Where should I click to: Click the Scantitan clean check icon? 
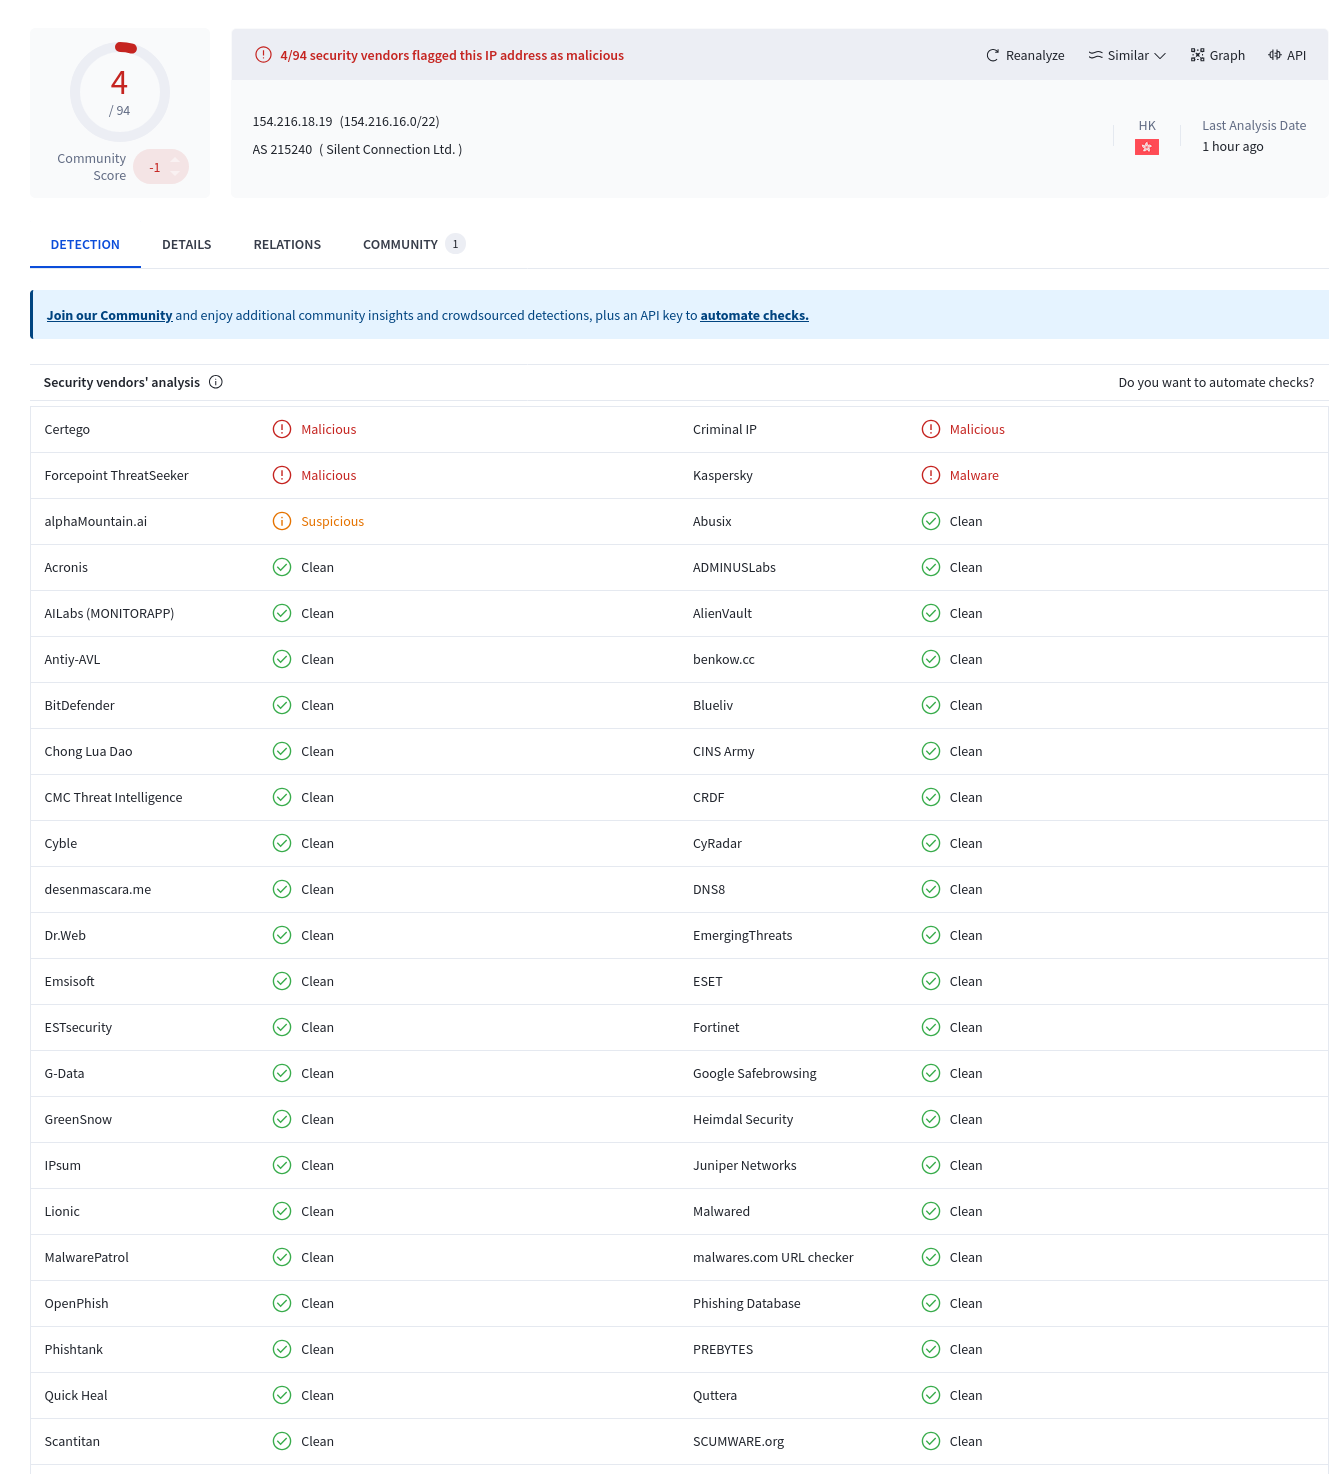click(x=282, y=1441)
